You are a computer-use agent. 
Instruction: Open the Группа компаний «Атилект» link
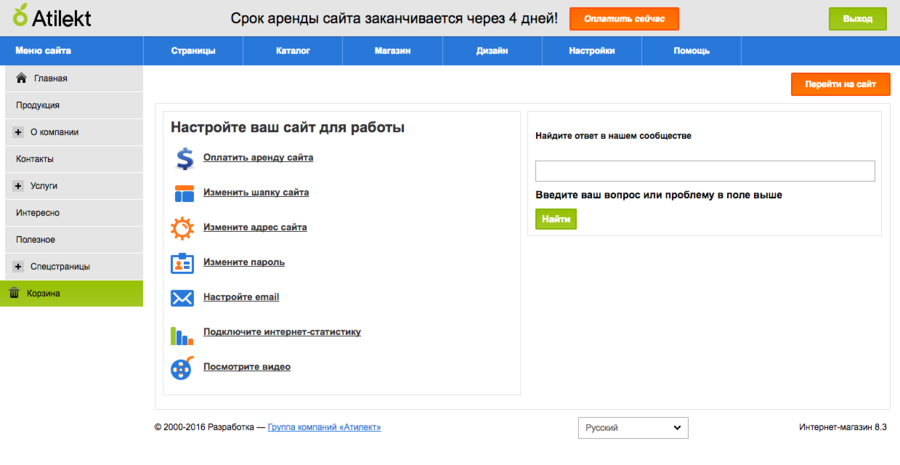[x=324, y=427]
